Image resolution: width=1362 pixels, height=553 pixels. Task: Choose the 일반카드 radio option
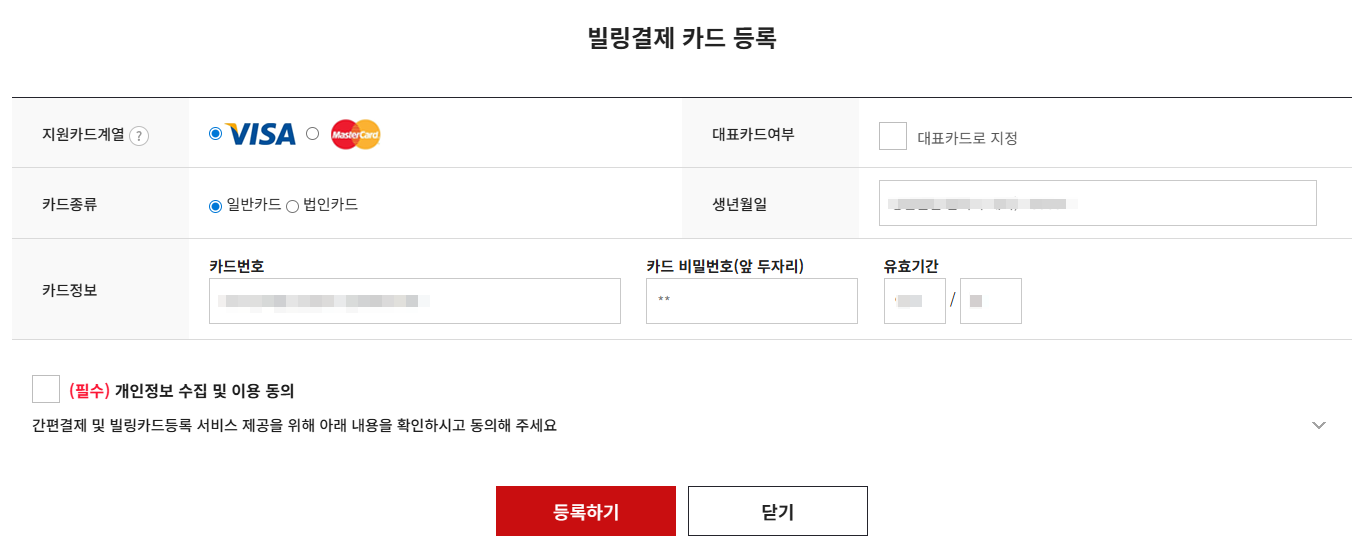[x=215, y=206]
